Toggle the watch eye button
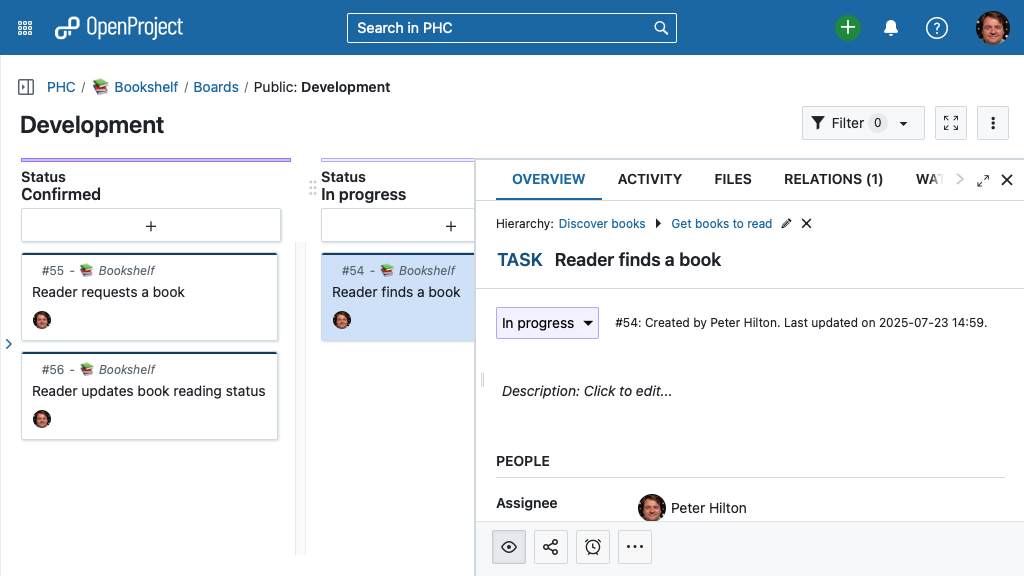This screenshot has width=1024, height=576. [509, 547]
